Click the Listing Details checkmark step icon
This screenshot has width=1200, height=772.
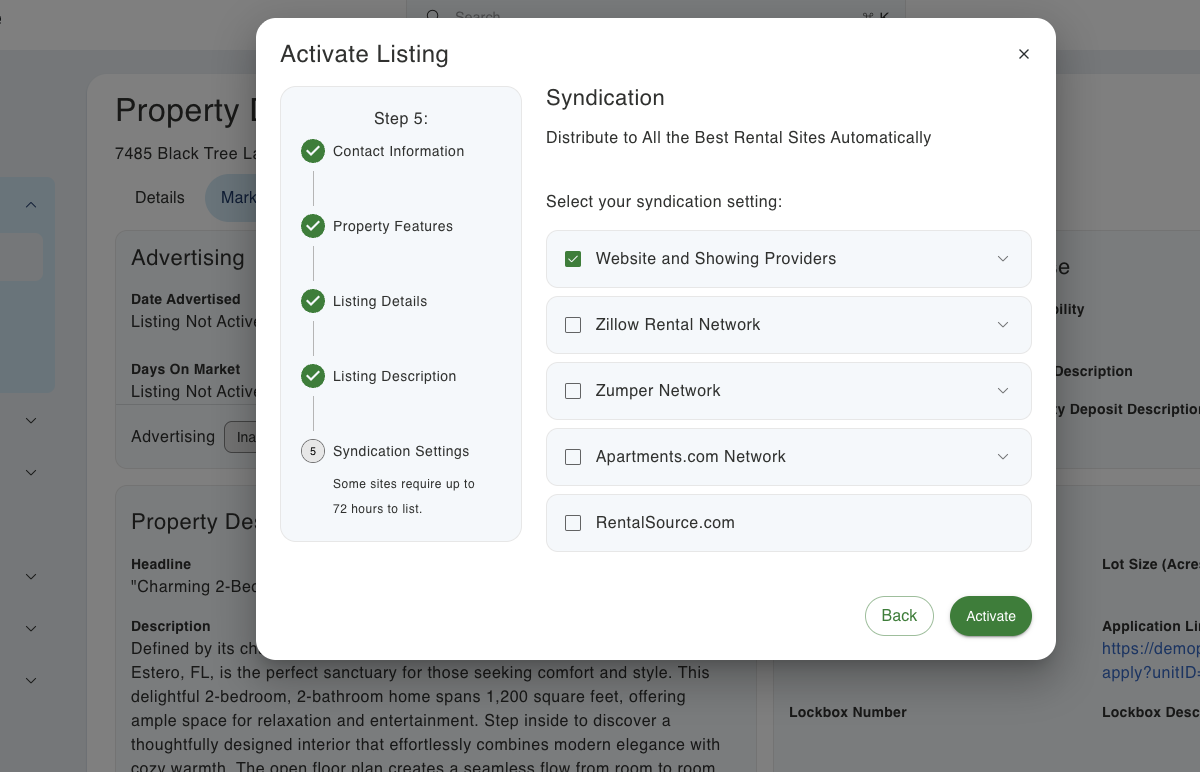[x=313, y=301]
